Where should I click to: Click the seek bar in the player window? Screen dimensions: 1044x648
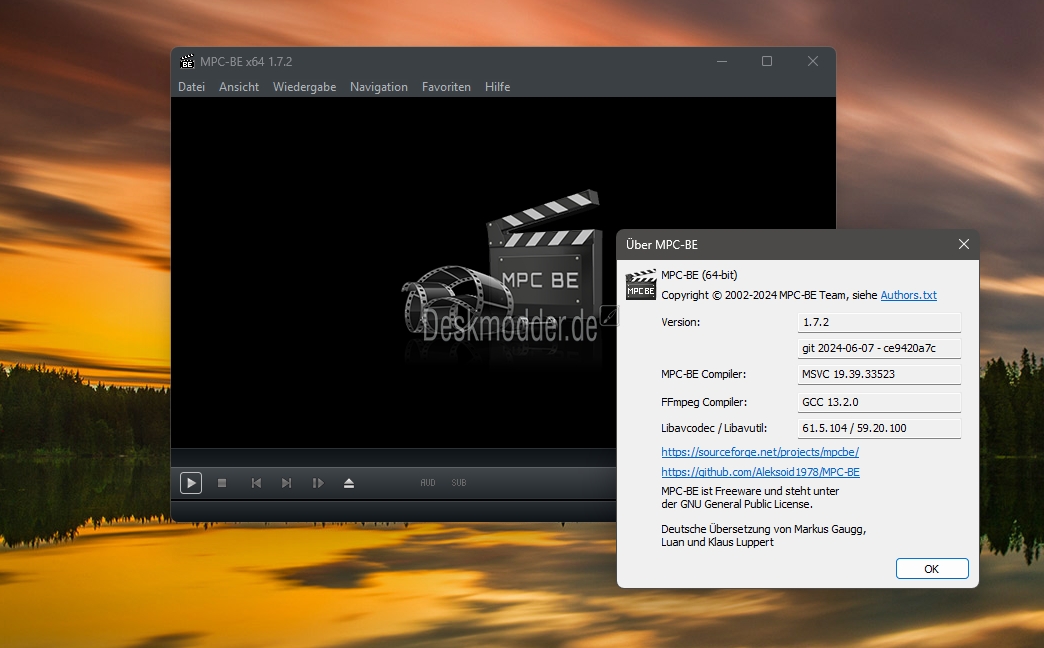(x=393, y=457)
